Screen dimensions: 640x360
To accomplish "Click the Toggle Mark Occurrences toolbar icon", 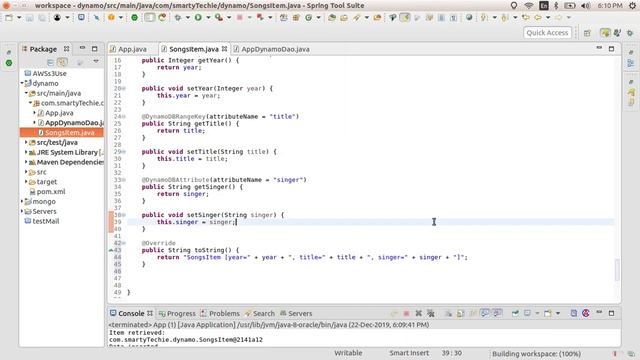I will pos(405,18).
